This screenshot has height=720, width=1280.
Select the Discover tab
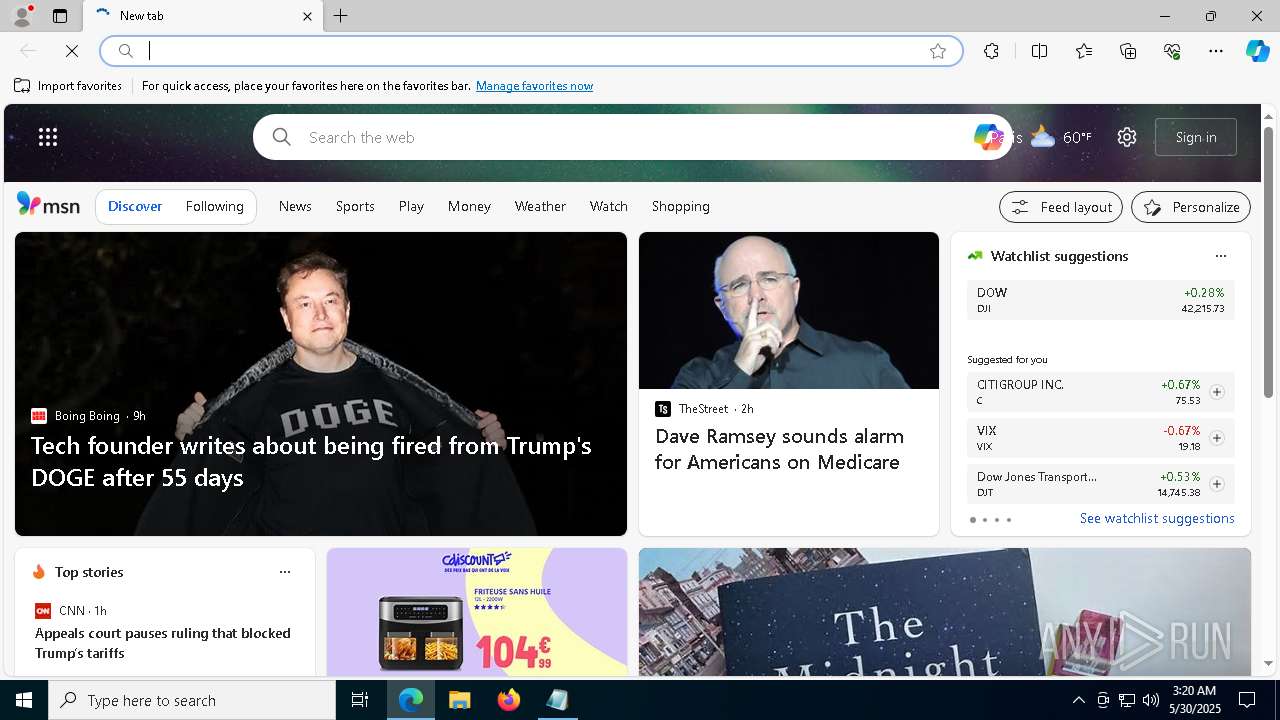135,206
